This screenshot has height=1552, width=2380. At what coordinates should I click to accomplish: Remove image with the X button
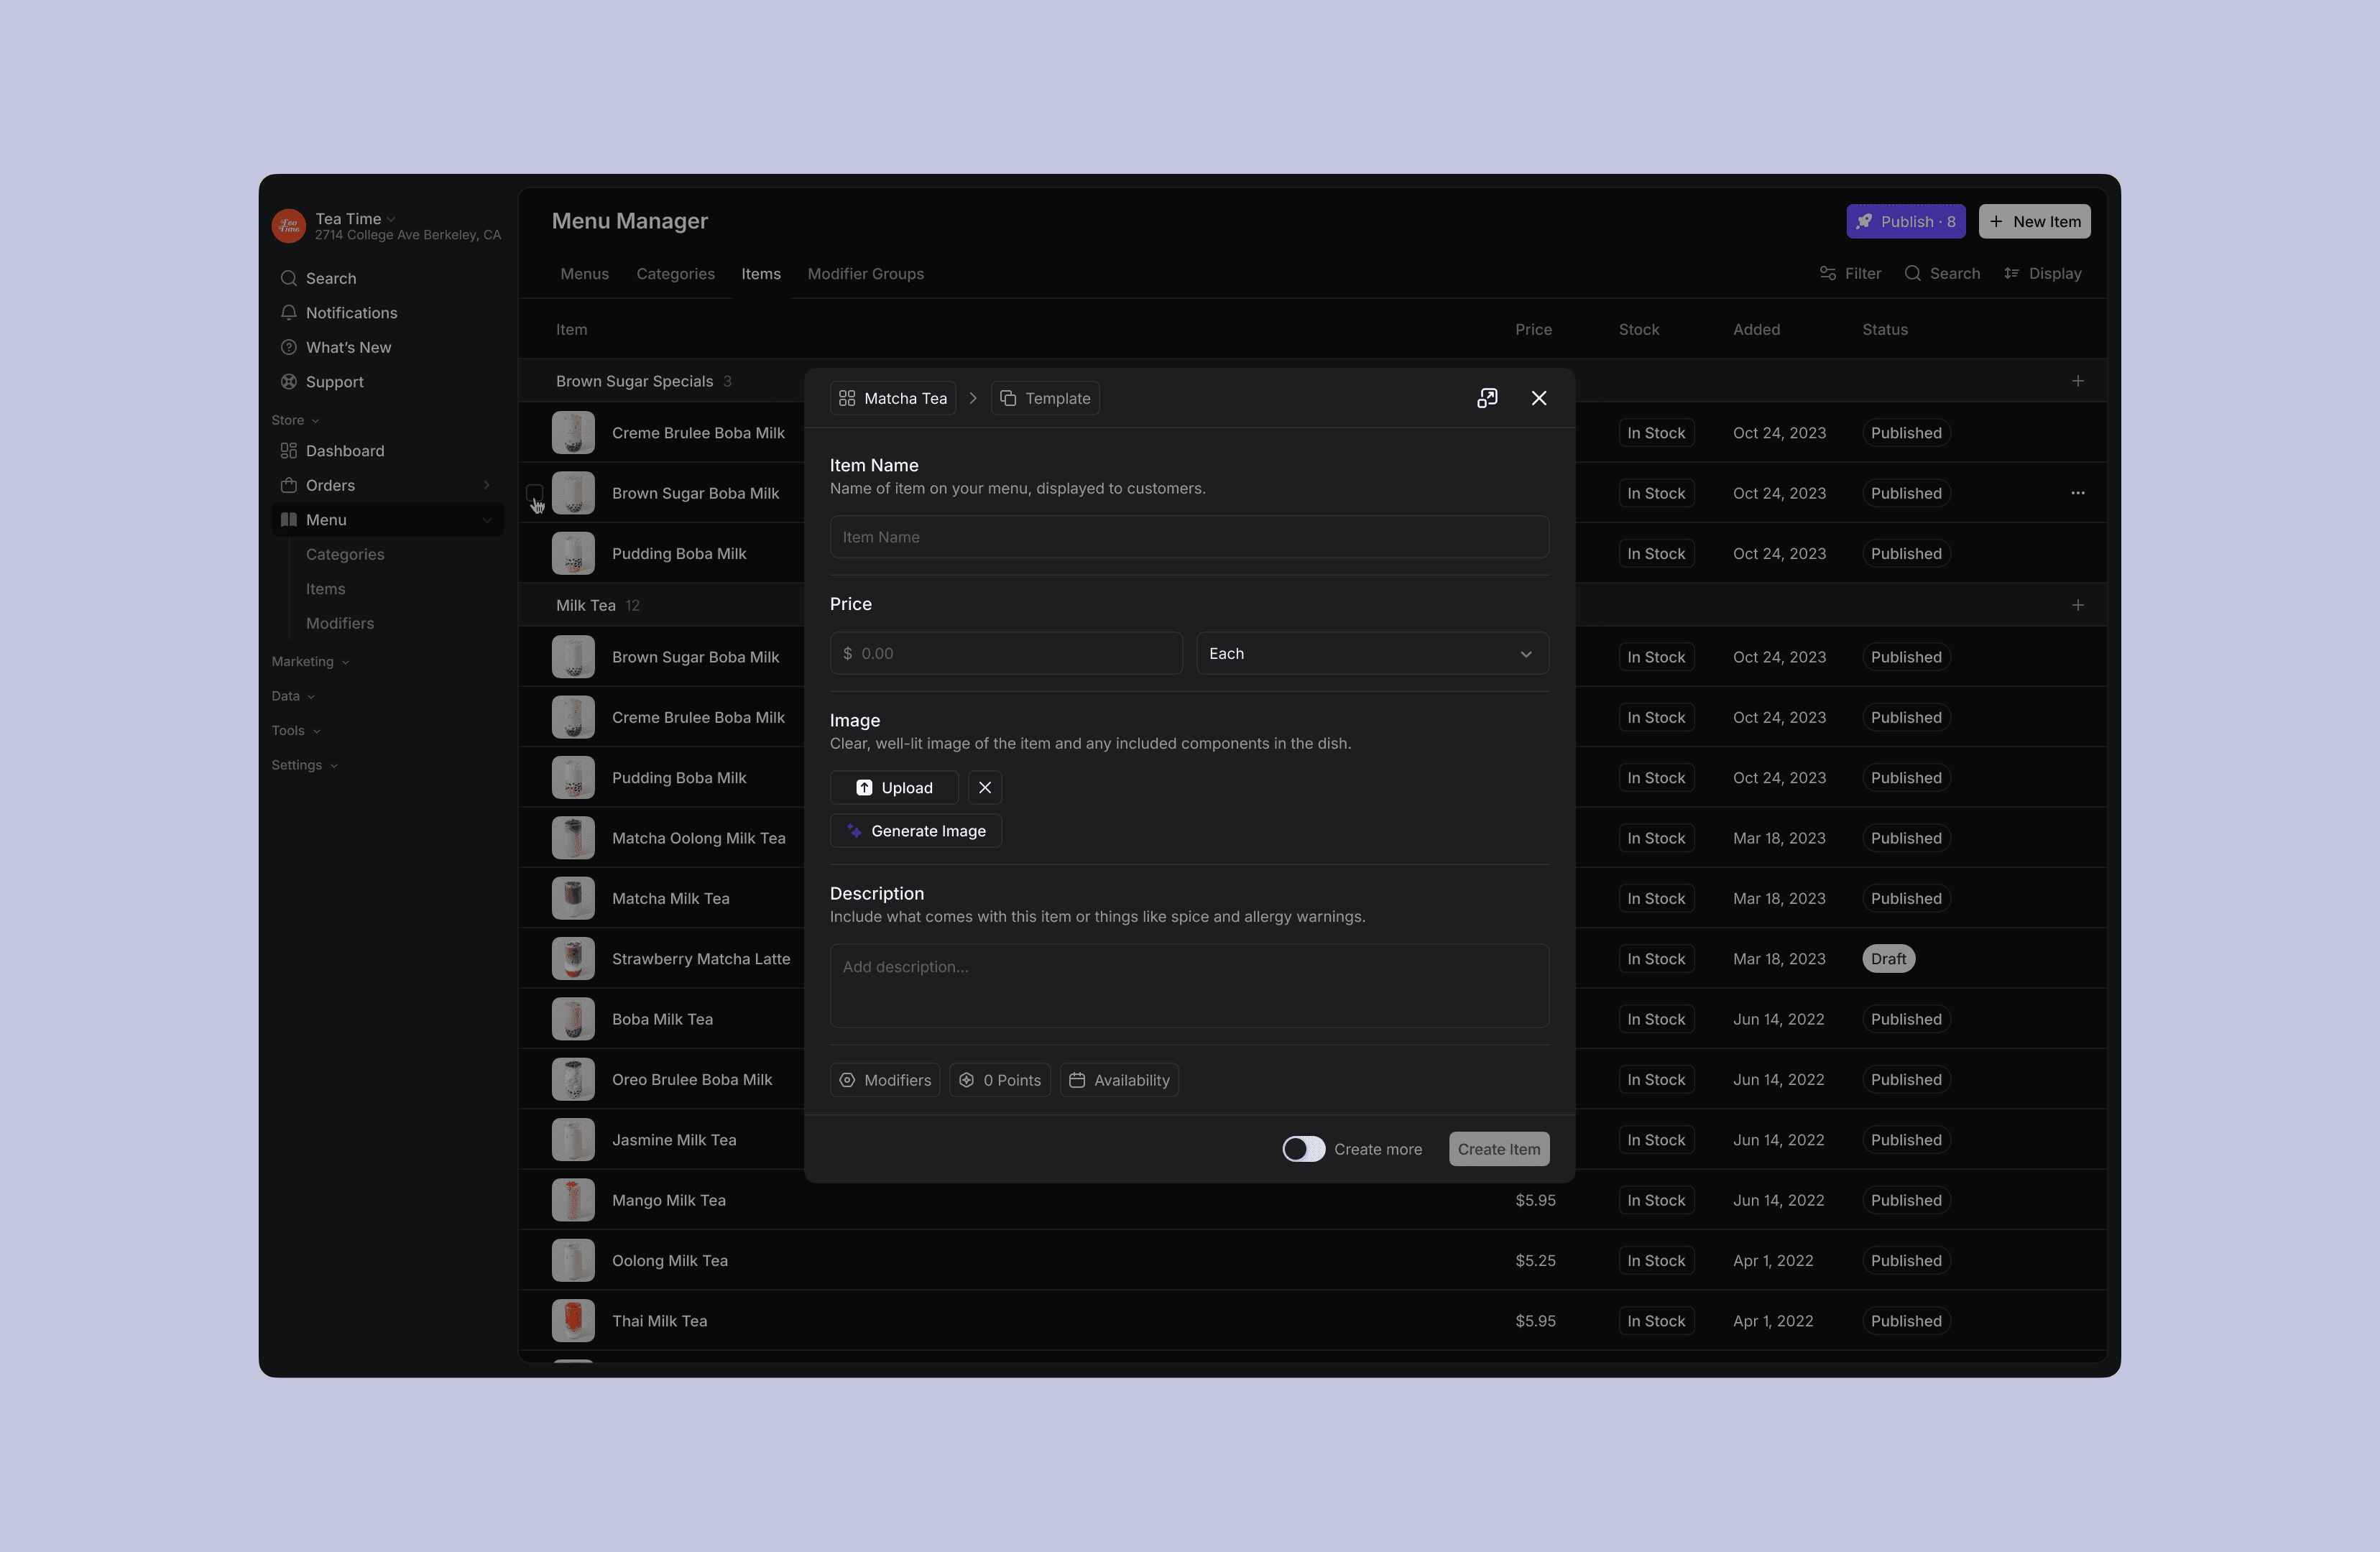point(984,788)
